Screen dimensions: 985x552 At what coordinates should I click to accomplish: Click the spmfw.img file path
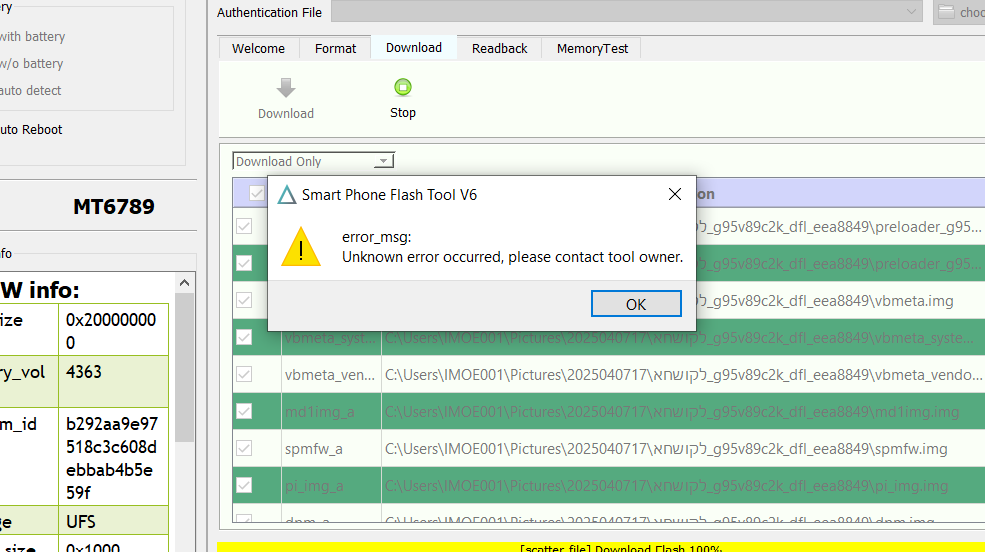666,449
